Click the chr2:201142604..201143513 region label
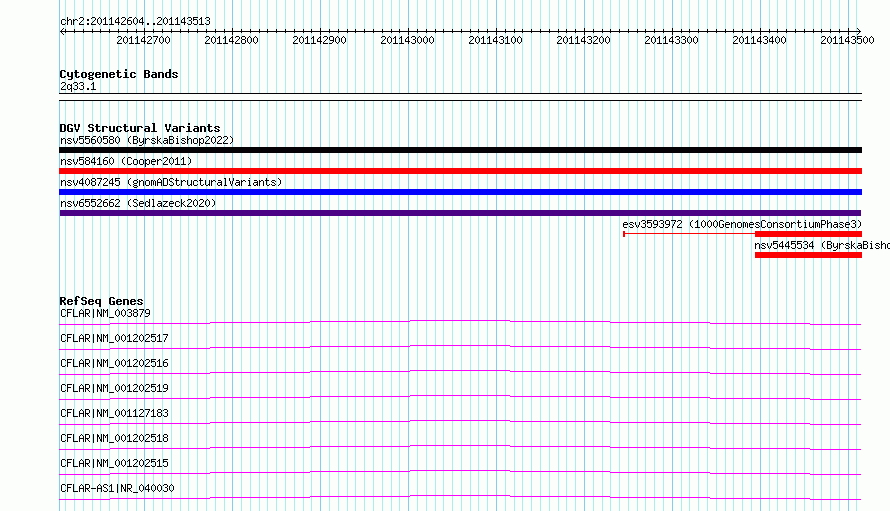This screenshot has height=511, width=890. [x=135, y=21]
